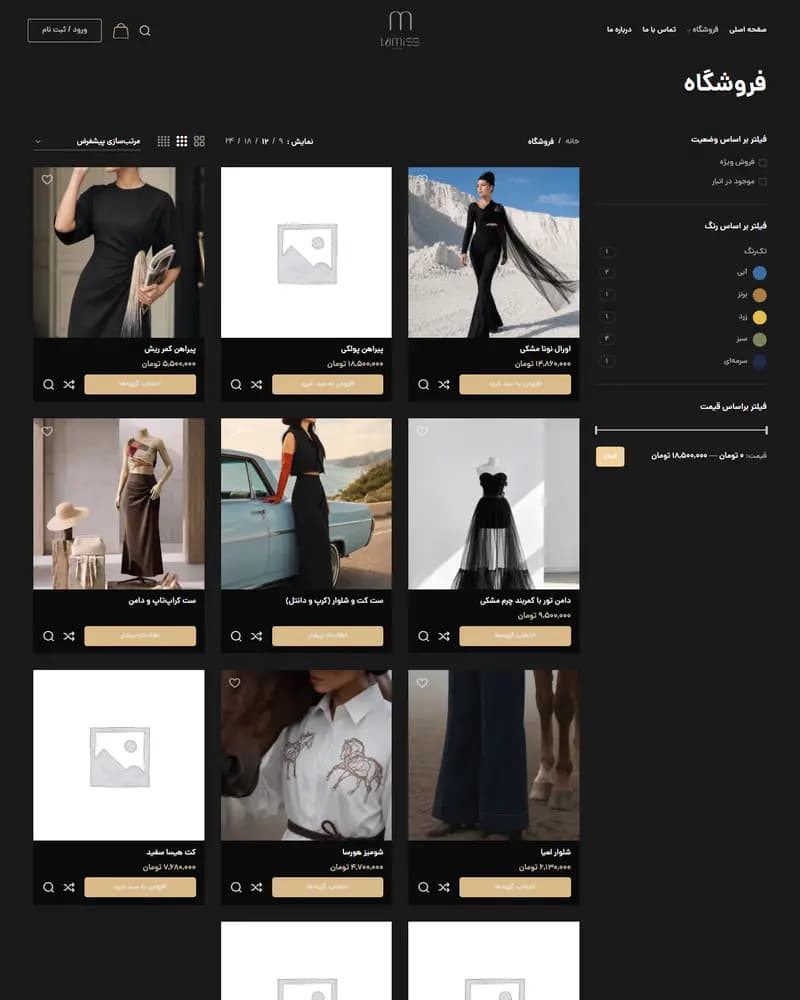800x1000 pixels.
Task: Filter by green 'سبز' color swatch
Action: [x=759, y=340]
